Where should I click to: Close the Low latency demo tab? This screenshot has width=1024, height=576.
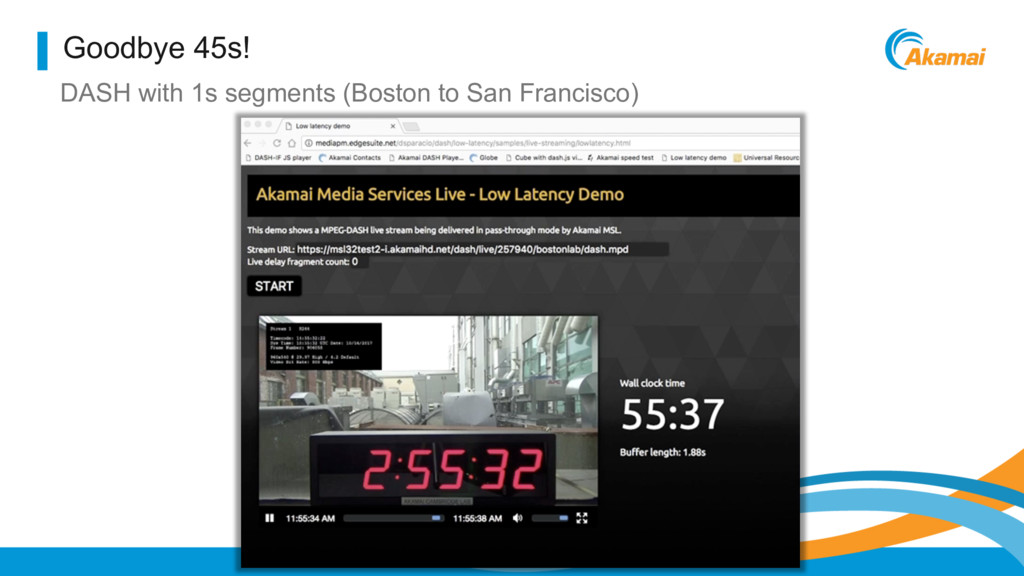392,126
